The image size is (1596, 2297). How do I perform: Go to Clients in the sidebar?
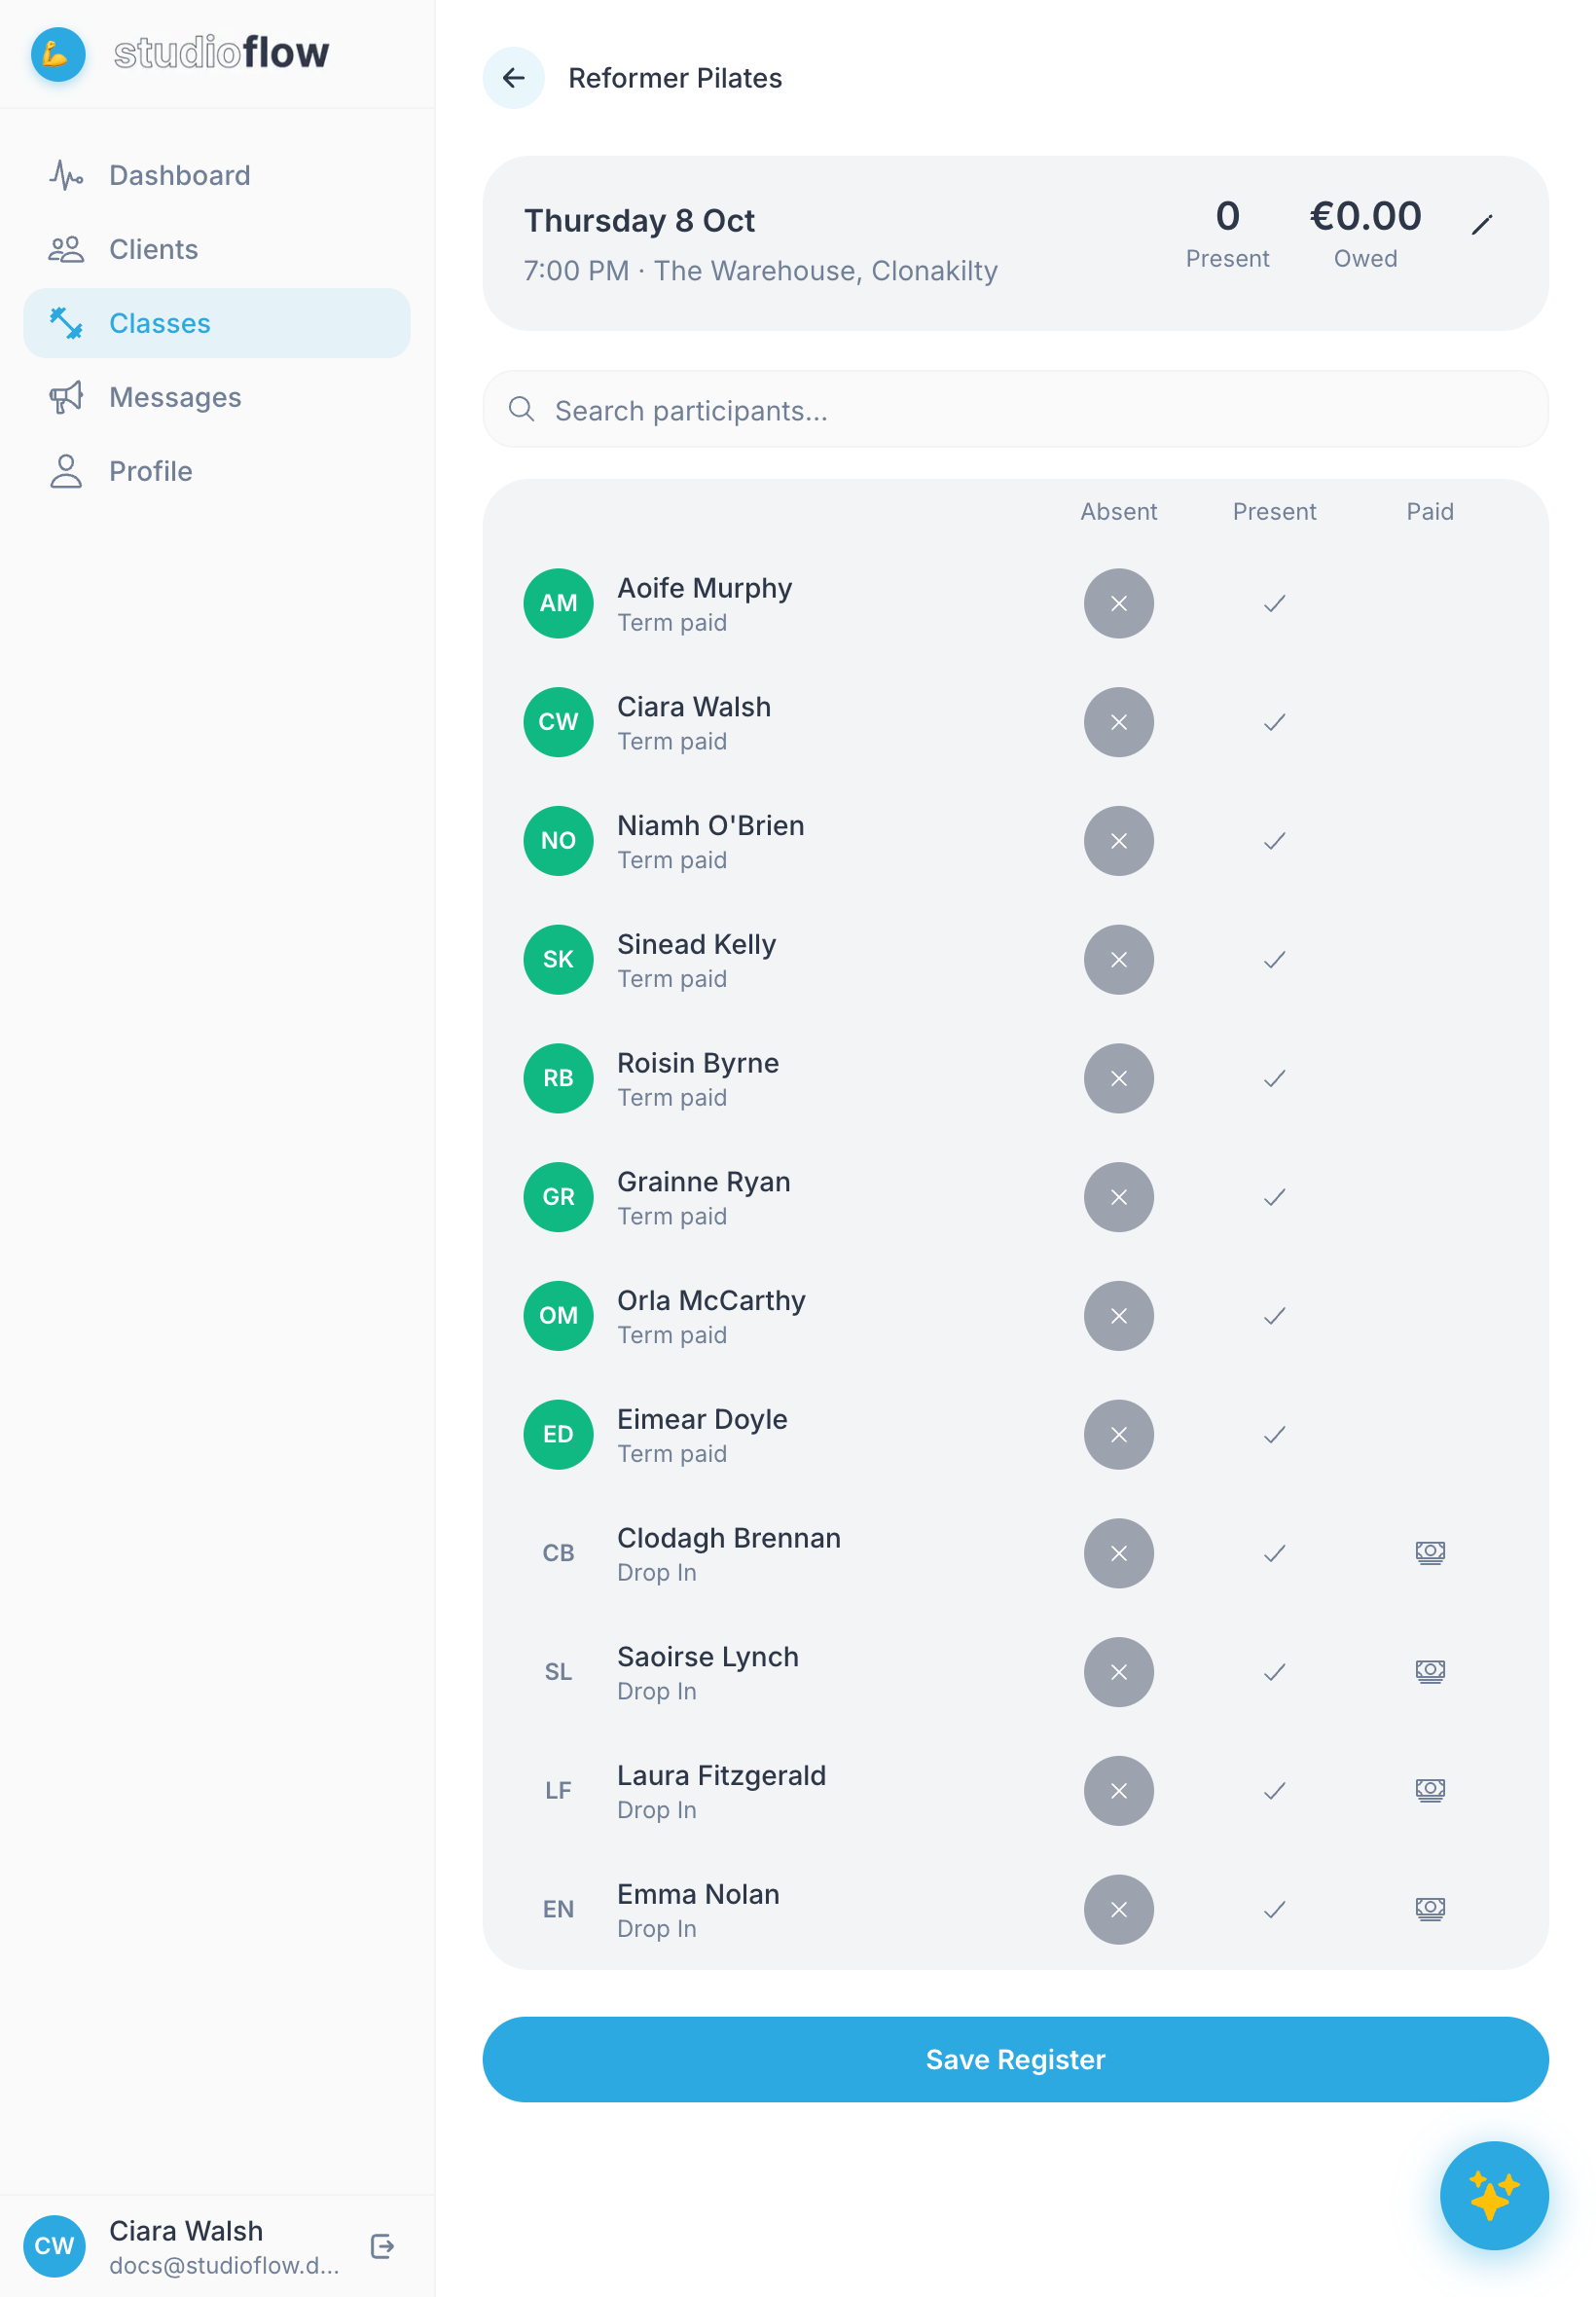(216, 249)
